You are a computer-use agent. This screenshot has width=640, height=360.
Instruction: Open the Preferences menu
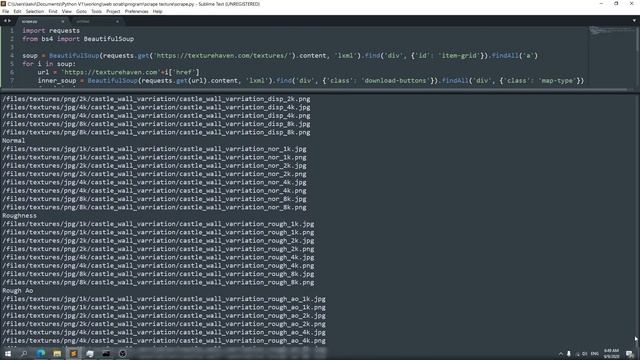click(x=136, y=11)
